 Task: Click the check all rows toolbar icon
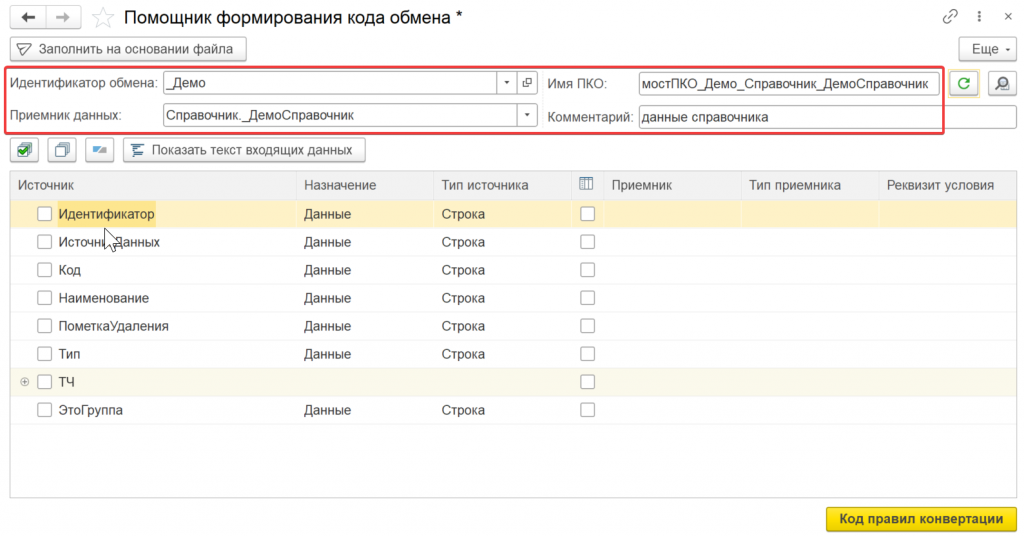tap(25, 150)
